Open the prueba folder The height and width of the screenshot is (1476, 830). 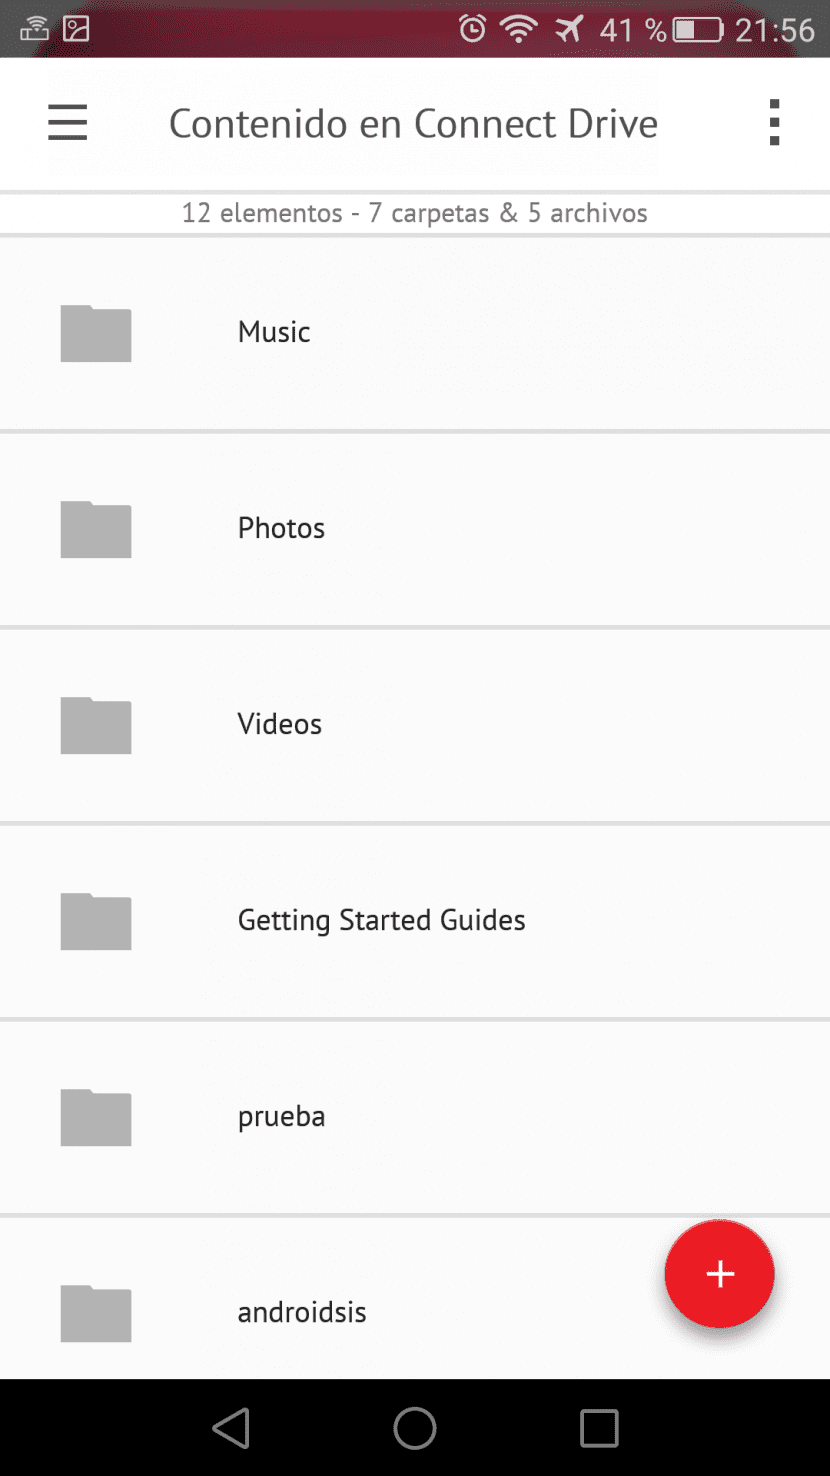[x=281, y=1116]
